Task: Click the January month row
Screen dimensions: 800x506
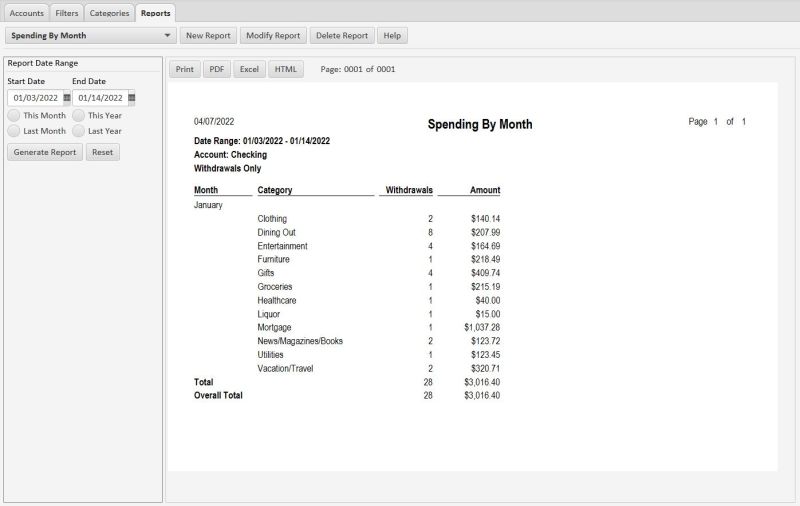Action: pyautogui.click(x=208, y=205)
